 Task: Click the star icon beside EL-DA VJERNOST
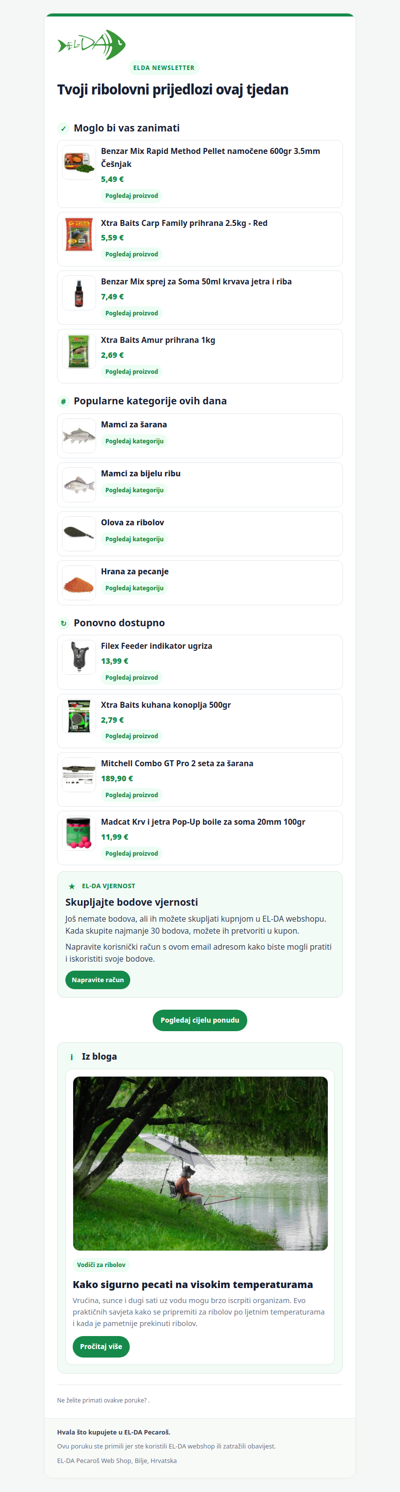point(71,886)
